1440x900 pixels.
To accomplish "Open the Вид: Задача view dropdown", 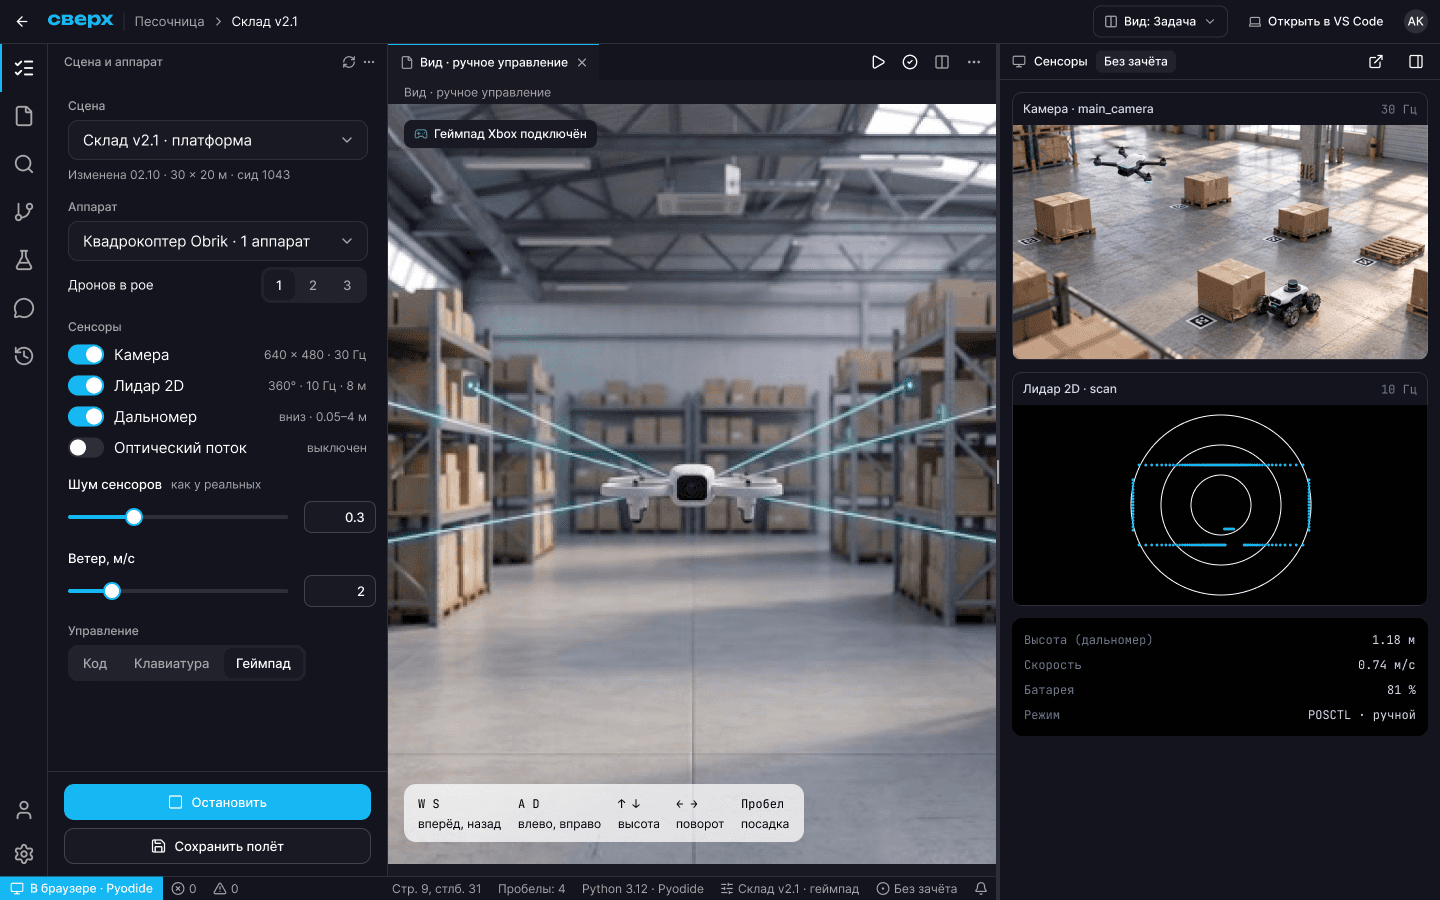I will (1160, 21).
